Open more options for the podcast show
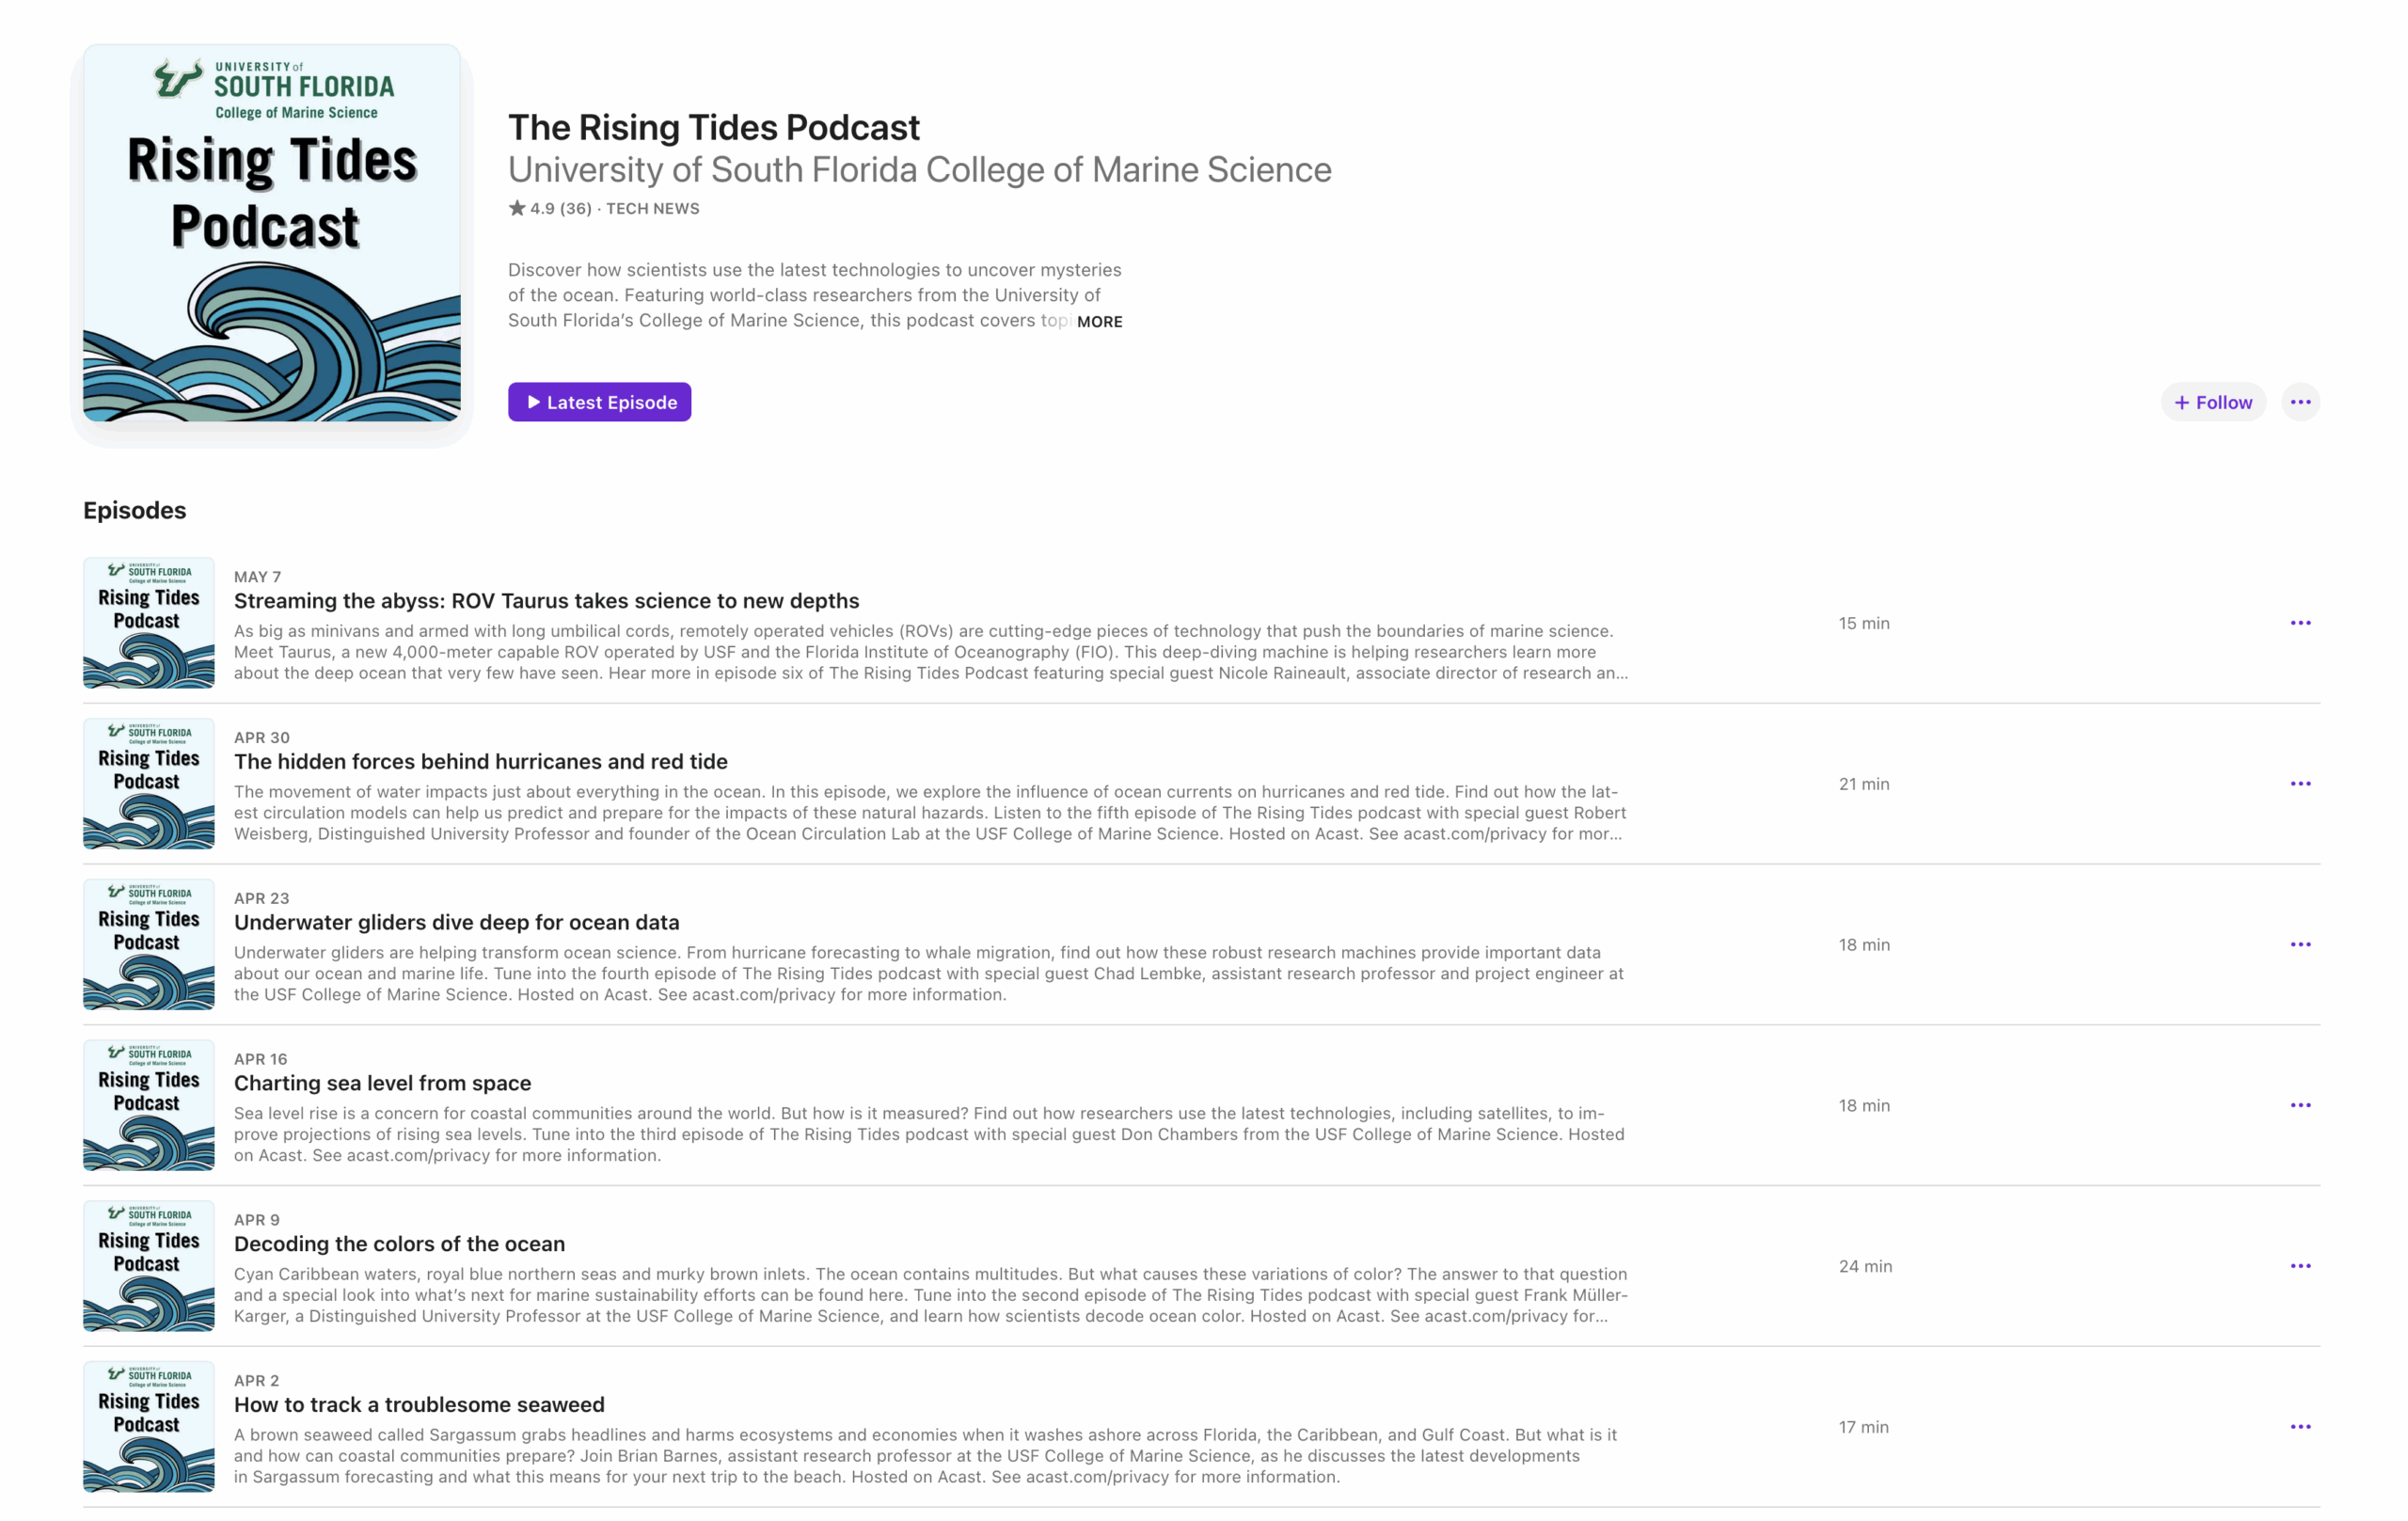The width and height of the screenshot is (2408, 1521). coord(2299,402)
